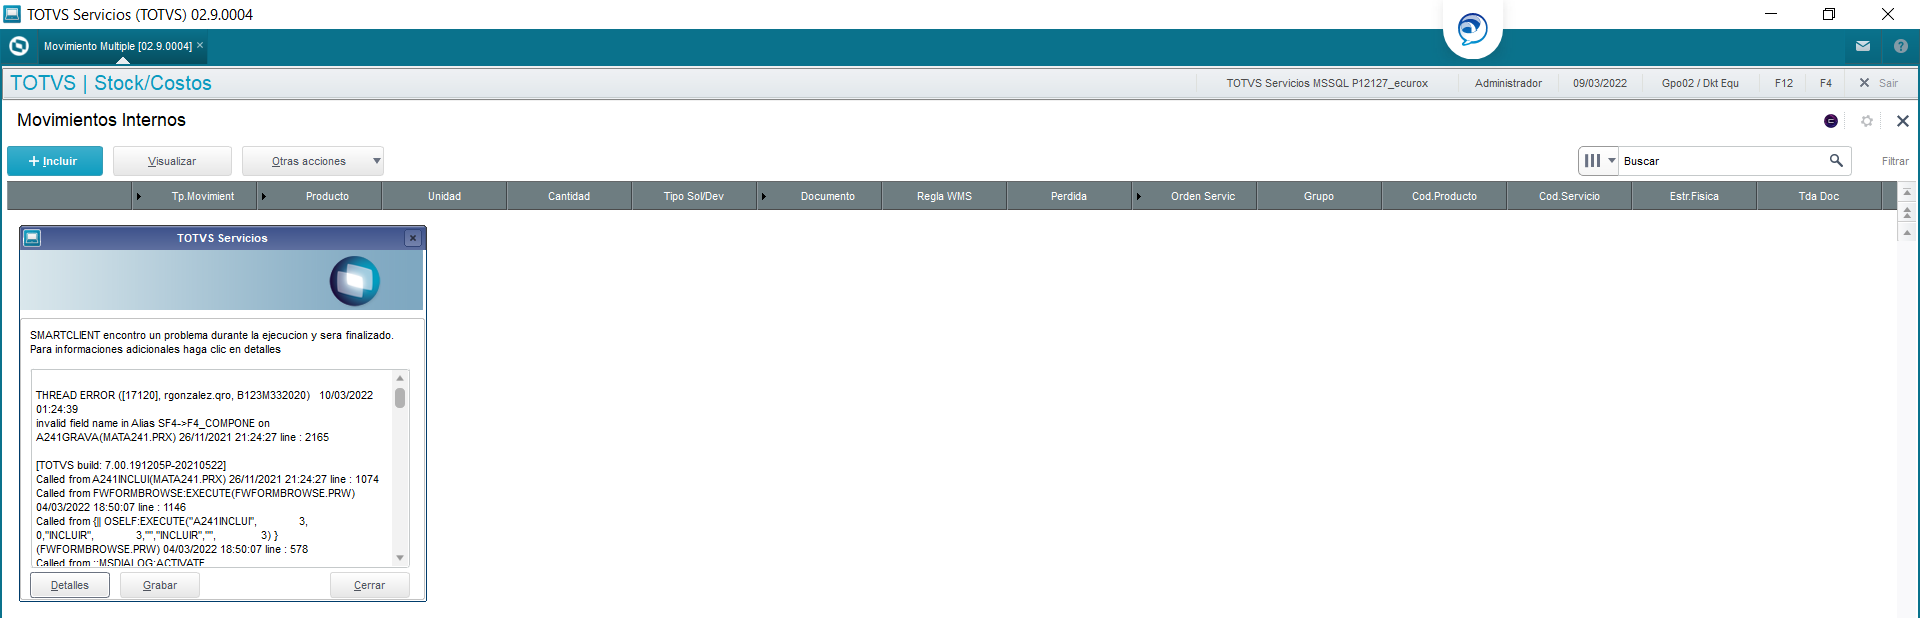Screen dimensions: 1920x618
Task: Click the arrow marker before Tp.Movimient column
Action: (x=139, y=196)
